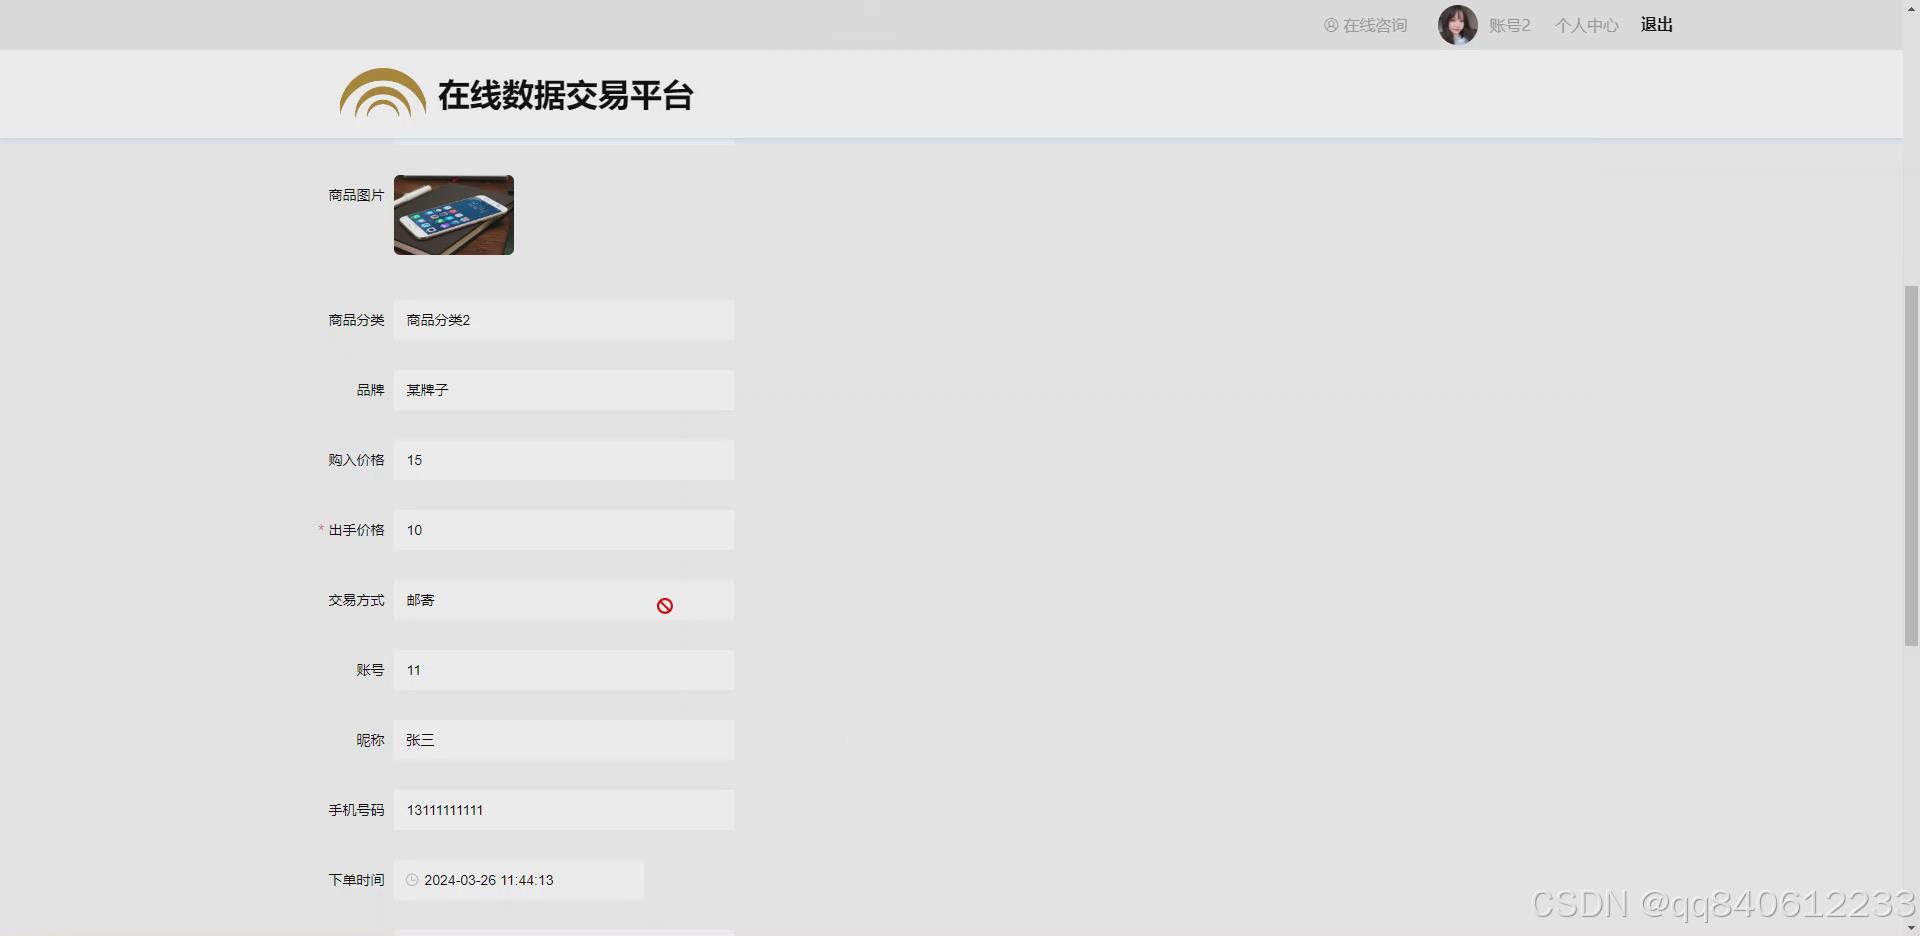Click the 账号2 username in the header
The width and height of the screenshot is (1920, 936).
[x=1510, y=24]
